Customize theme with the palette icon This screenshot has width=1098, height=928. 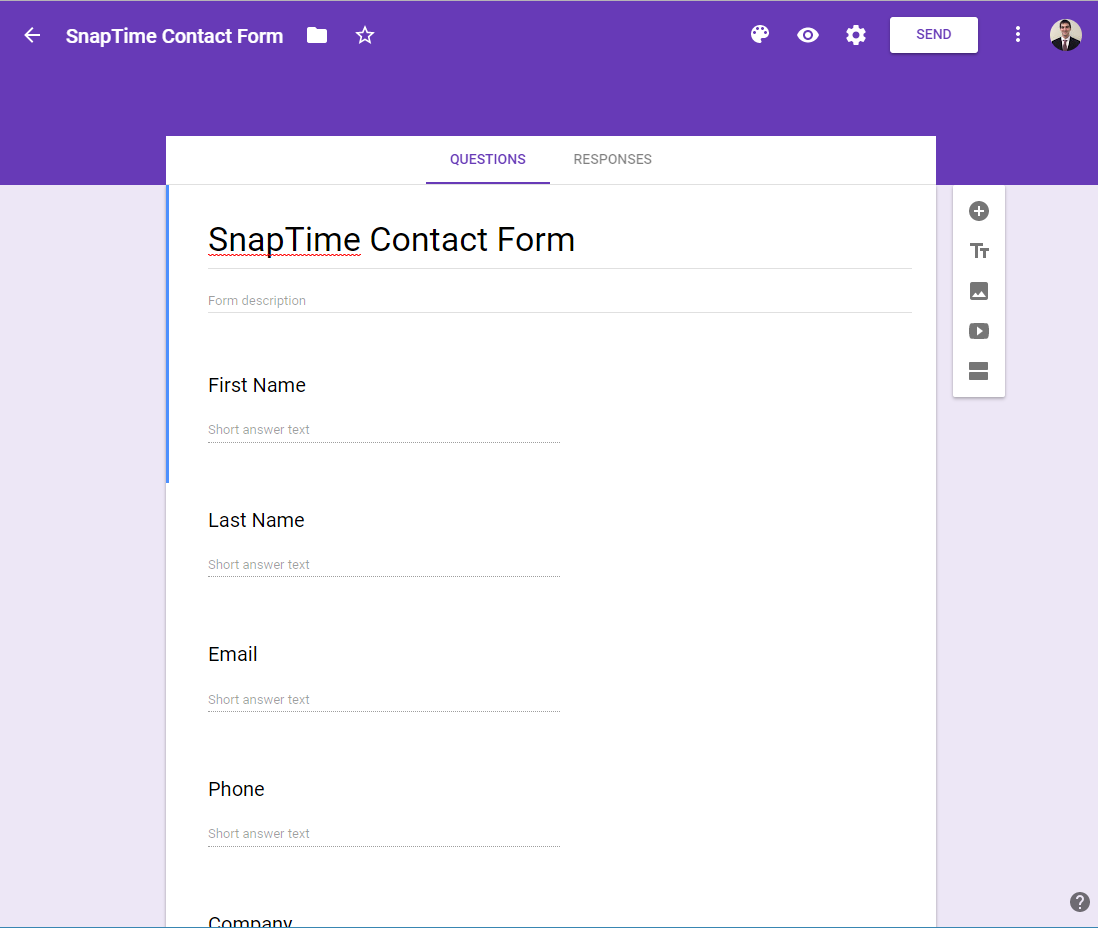click(x=759, y=34)
